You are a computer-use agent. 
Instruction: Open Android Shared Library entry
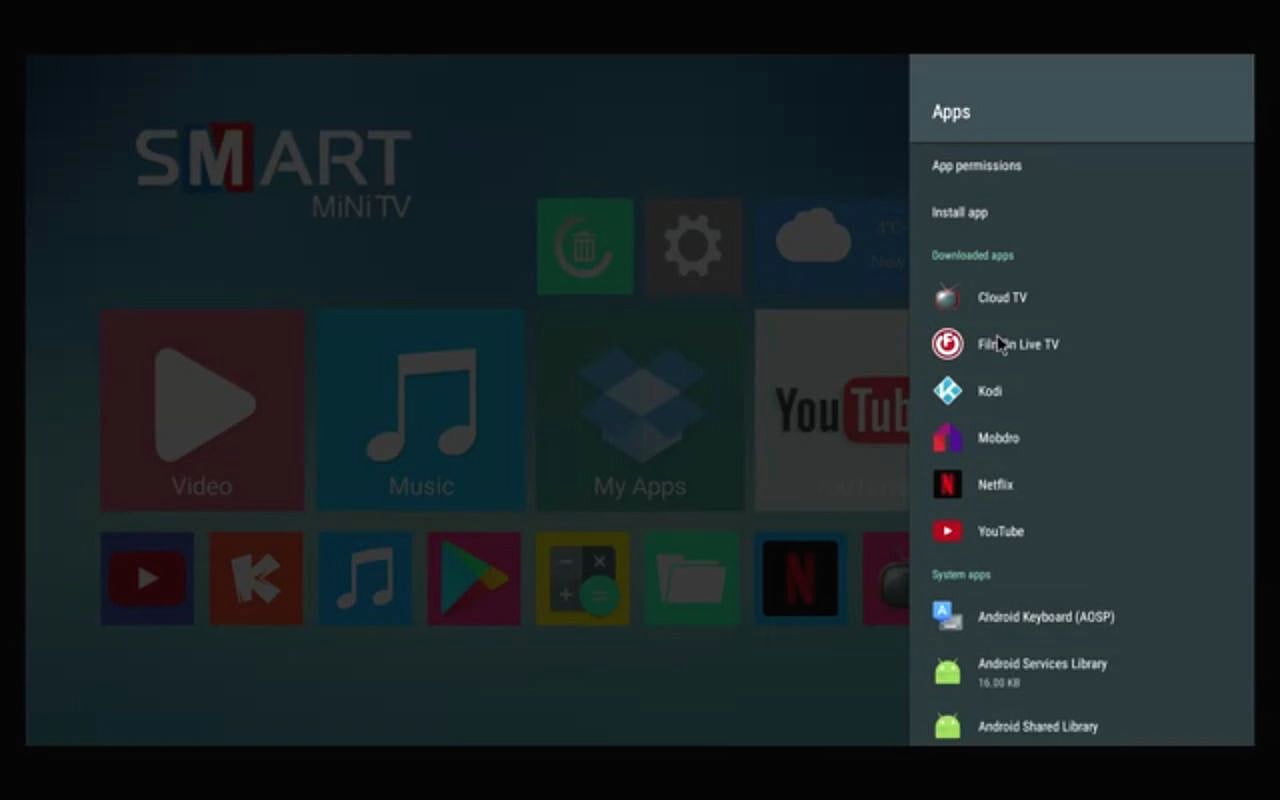1038,727
